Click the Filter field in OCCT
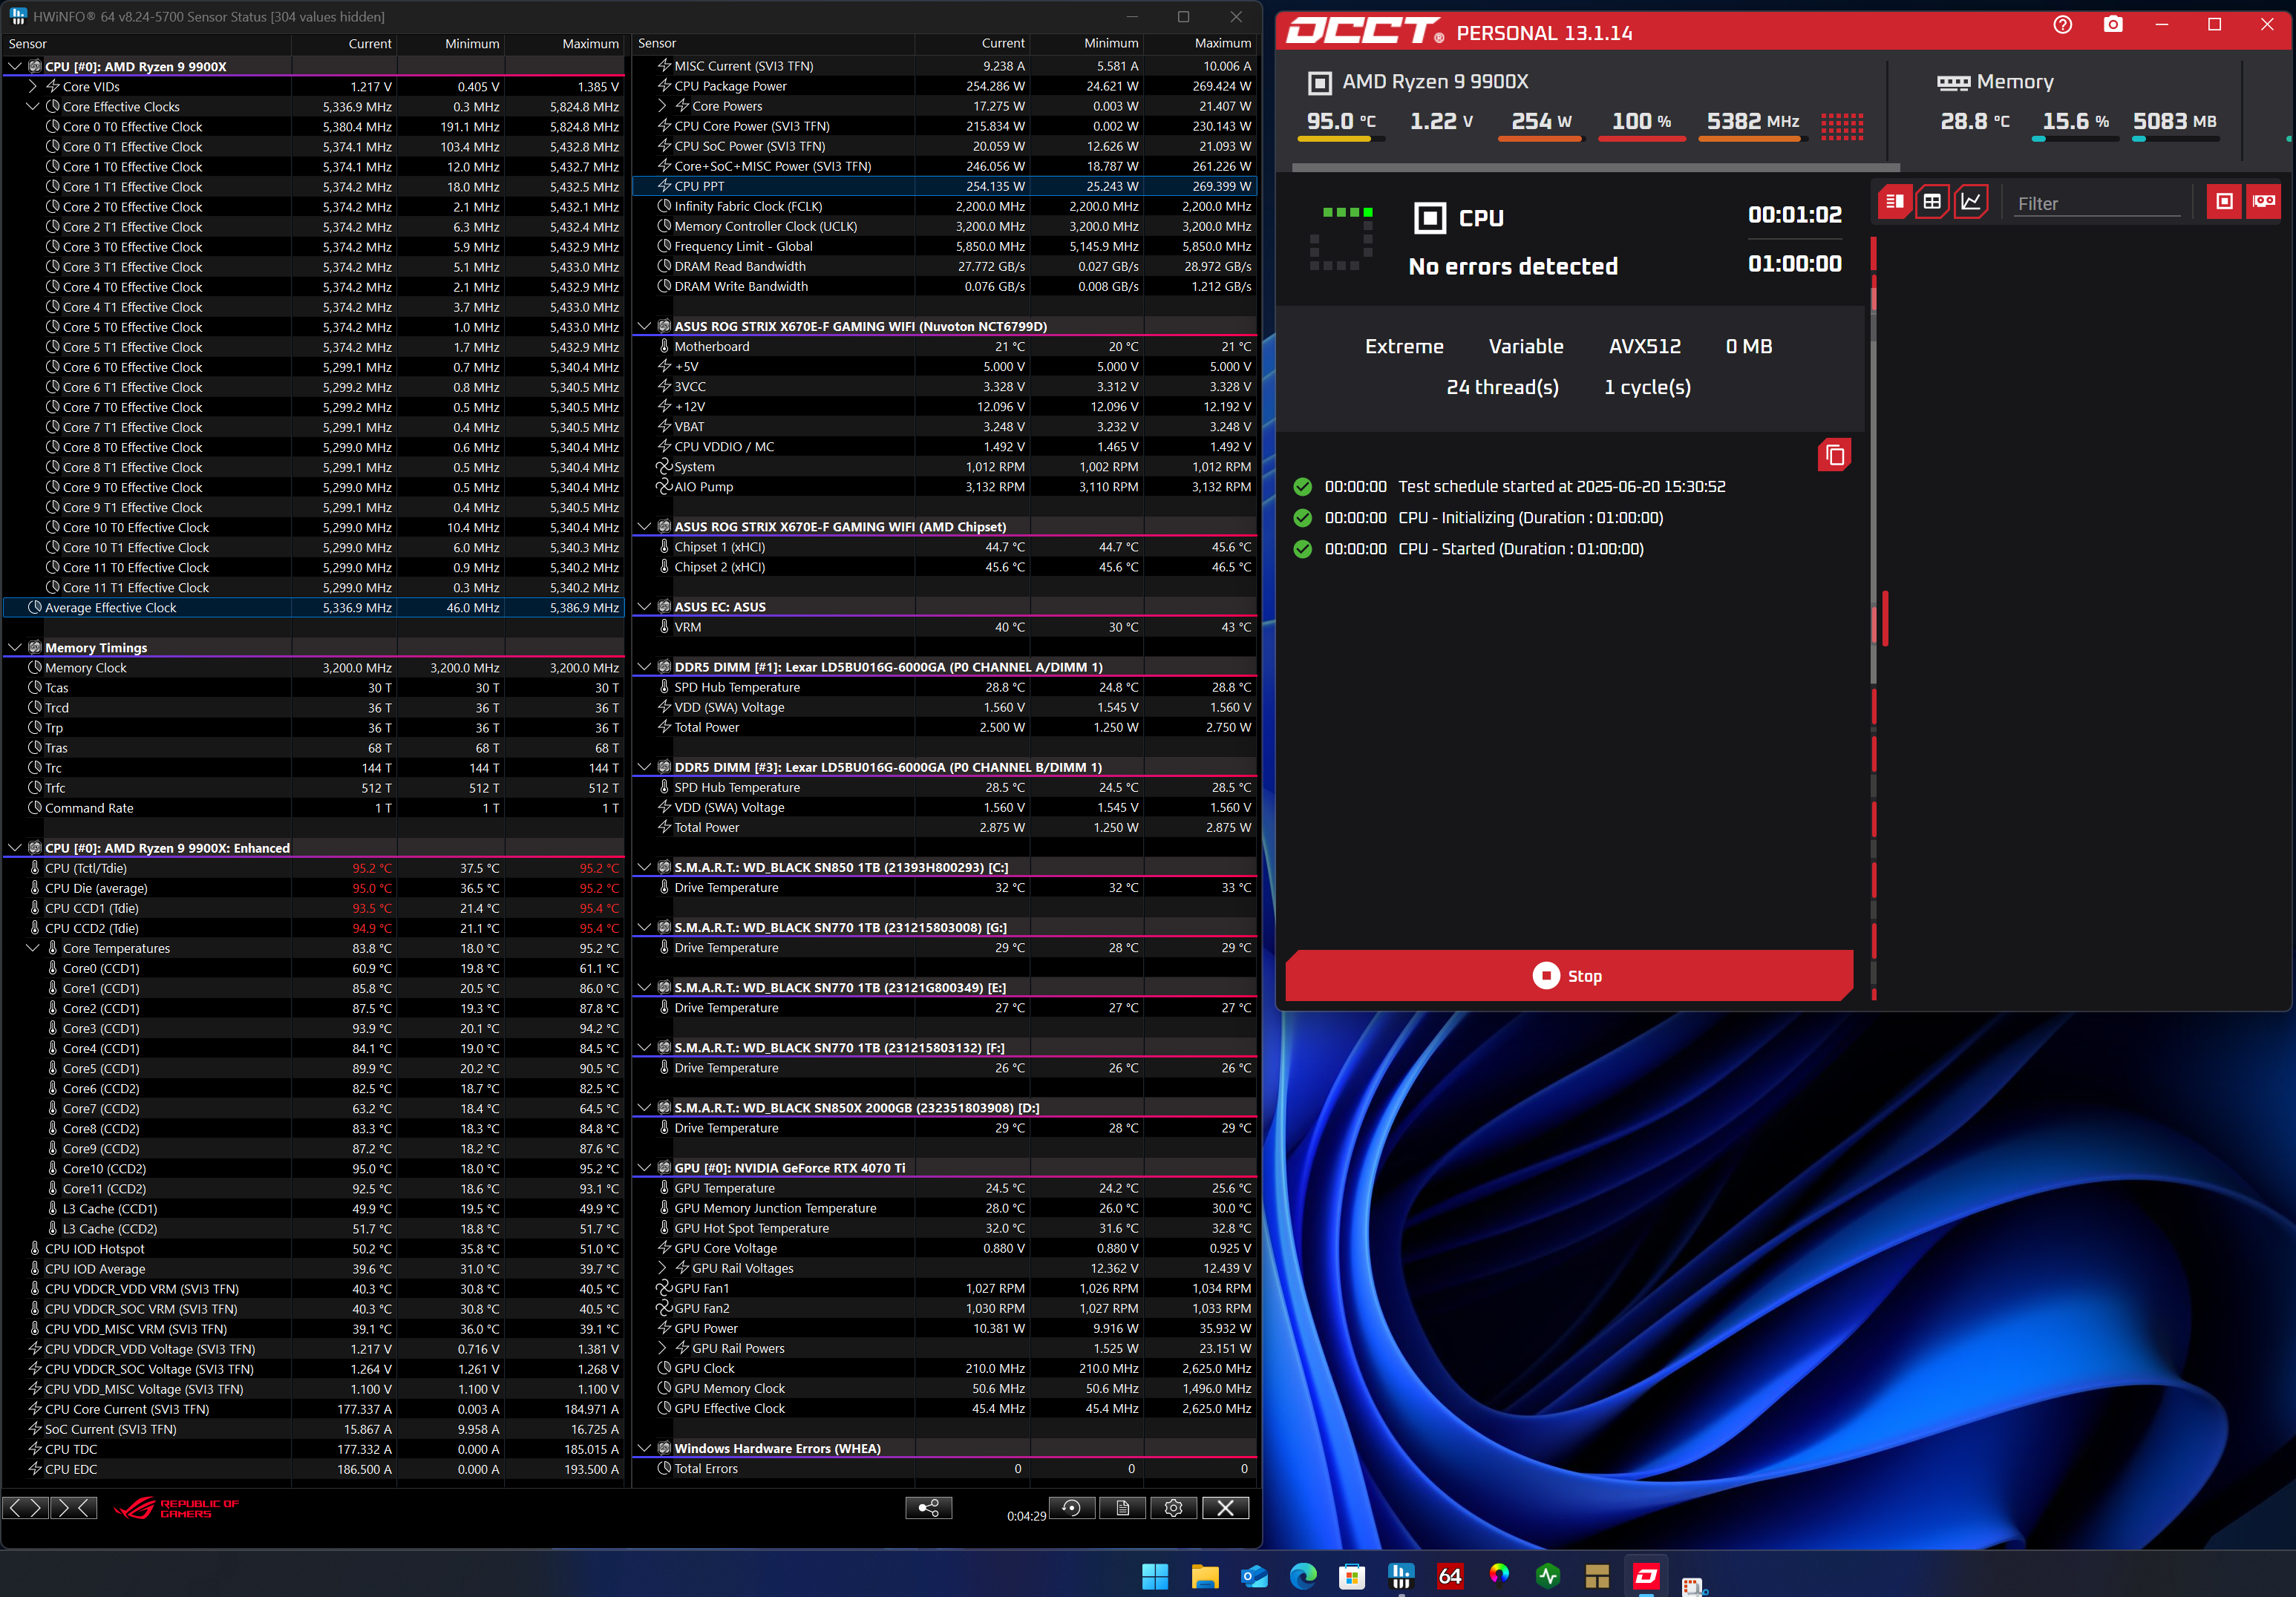The image size is (2296, 1597). coord(2096,204)
